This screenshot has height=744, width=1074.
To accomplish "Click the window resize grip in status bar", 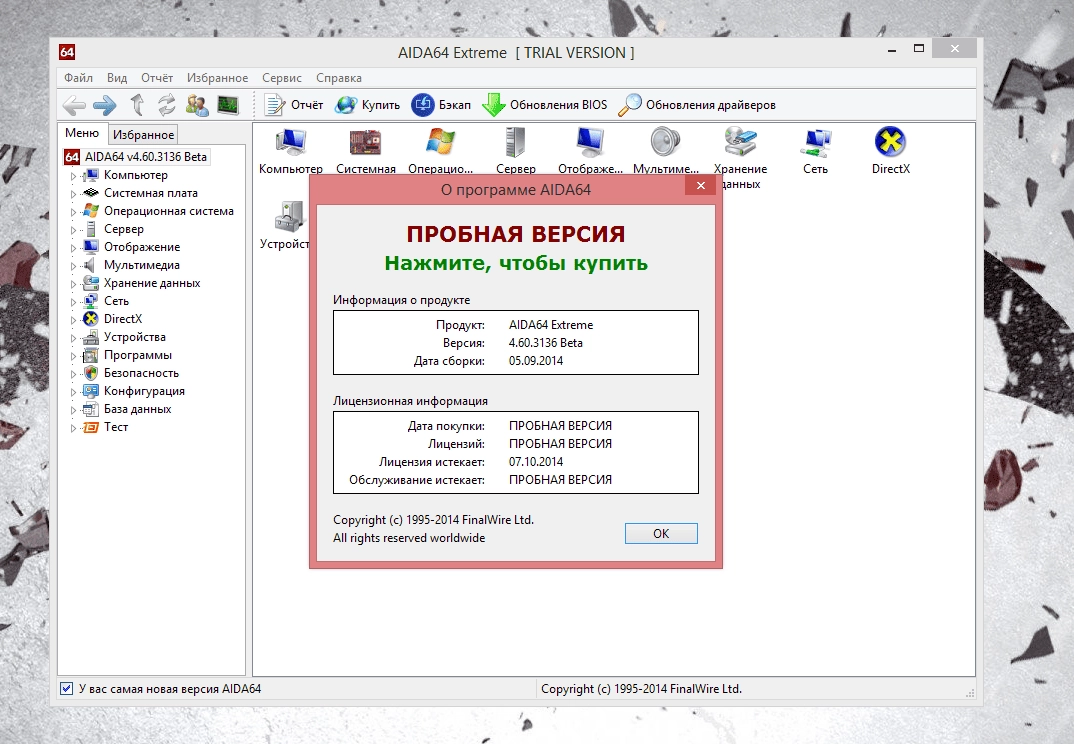I will click(x=970, y=693).
